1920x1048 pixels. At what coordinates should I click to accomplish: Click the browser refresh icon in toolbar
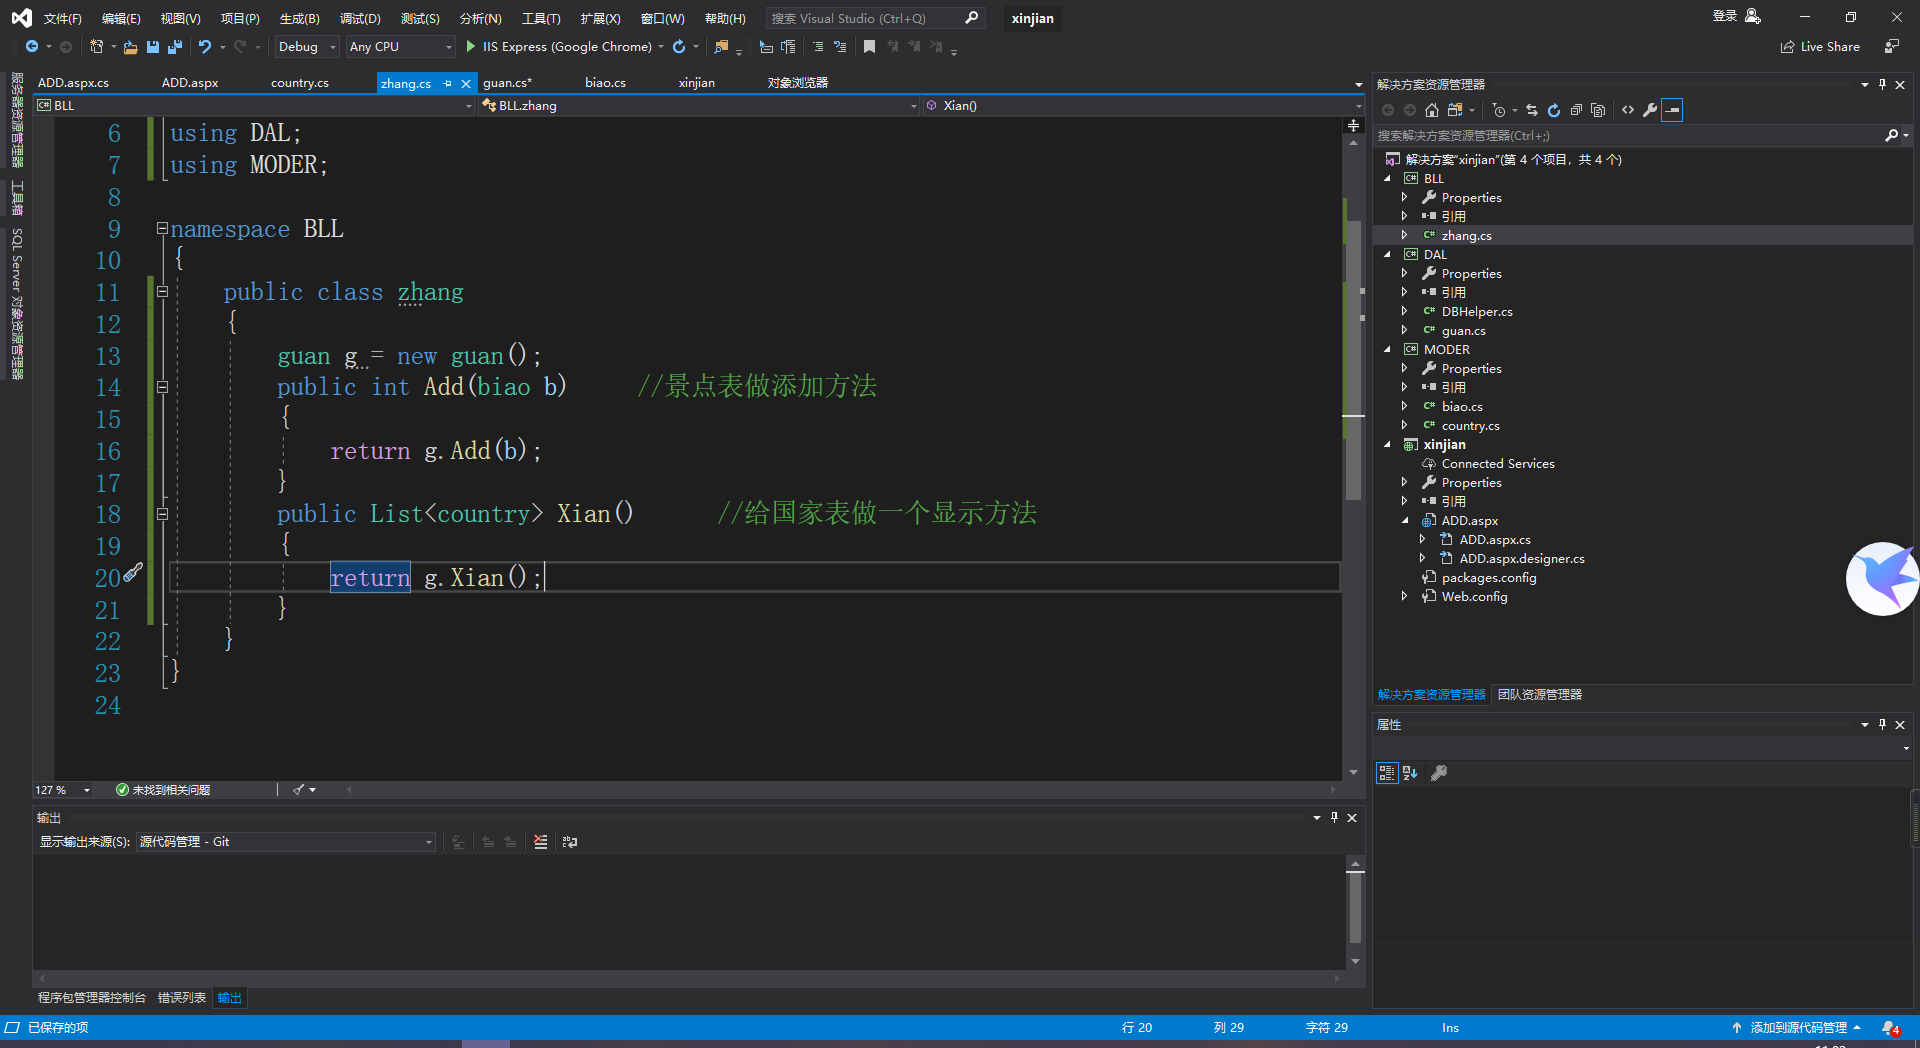(679, 47)
